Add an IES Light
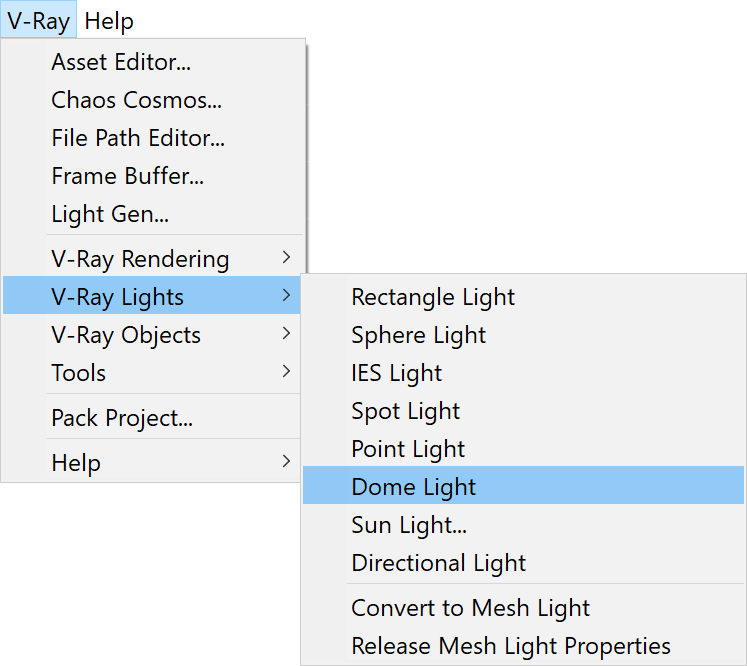747x666 pixels. [523, 373]
